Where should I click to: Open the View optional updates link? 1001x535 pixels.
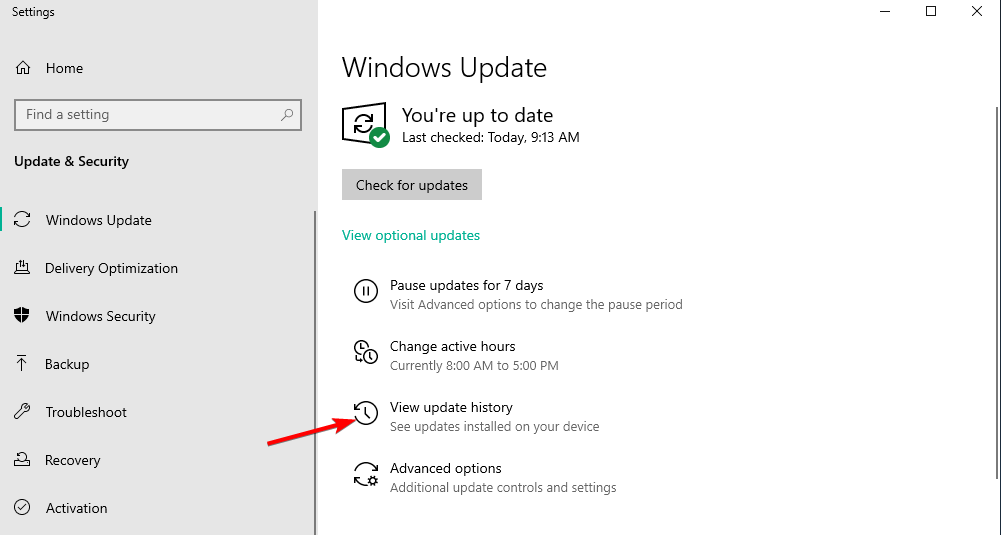pyautogui.click(x=410, y=235)
